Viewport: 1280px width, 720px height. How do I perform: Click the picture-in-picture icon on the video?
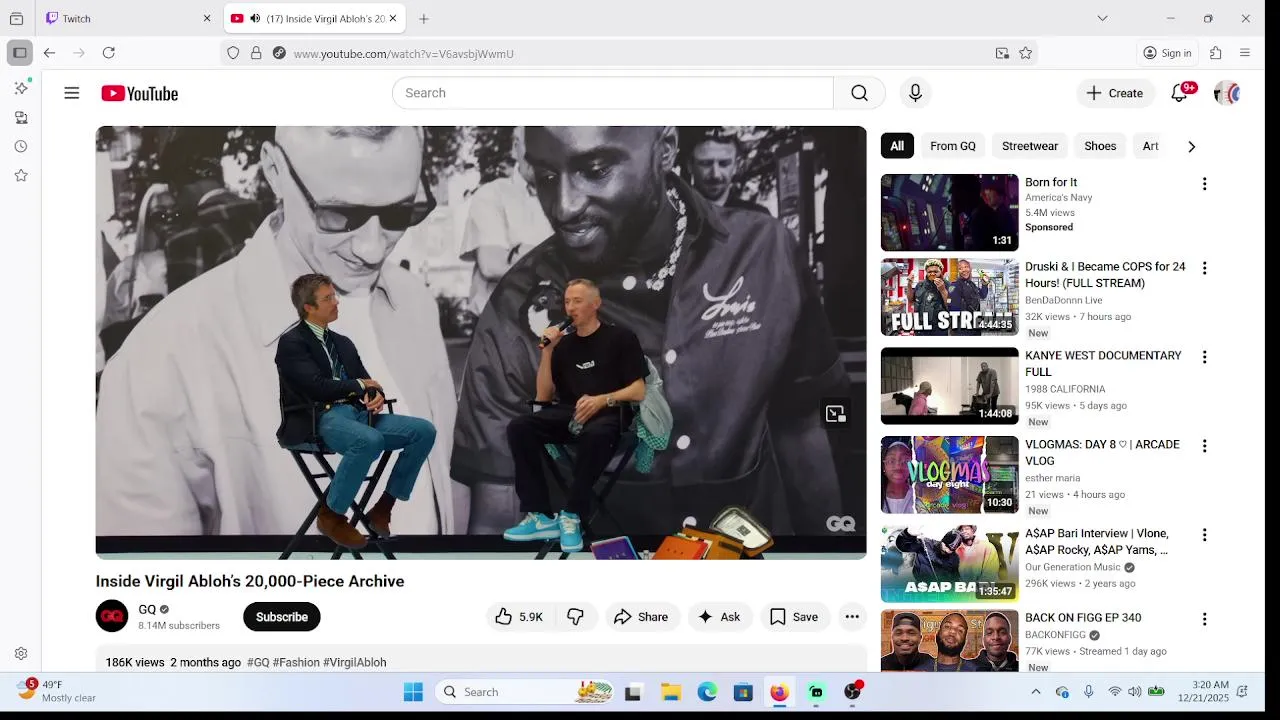(835, 414)
